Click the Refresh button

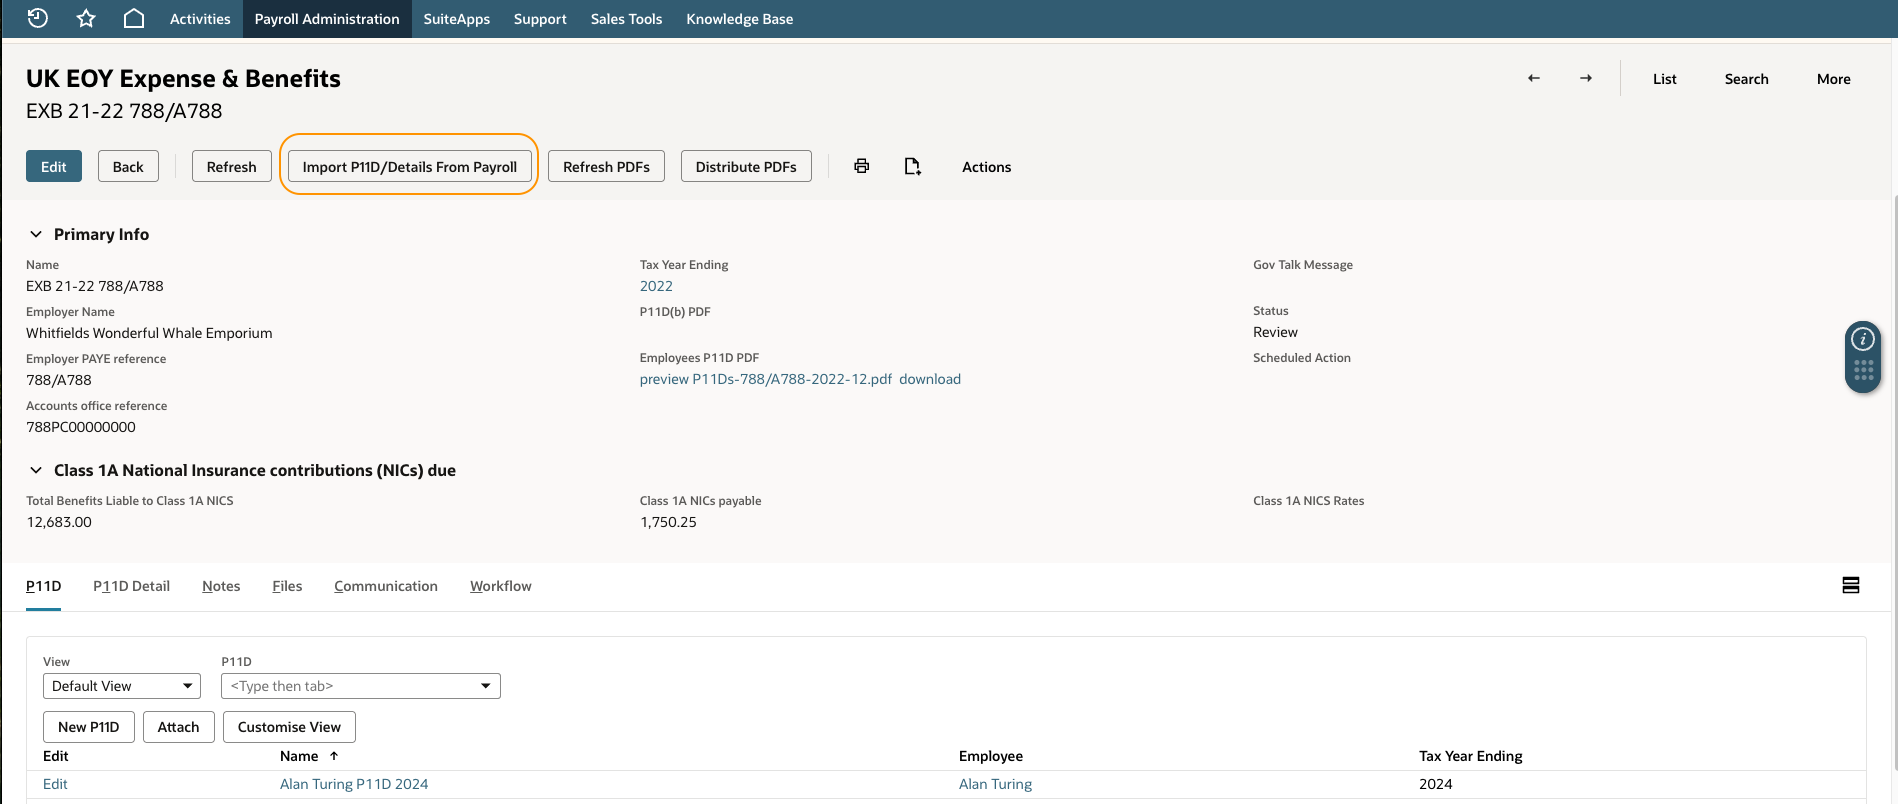click(x=232, y=166)
